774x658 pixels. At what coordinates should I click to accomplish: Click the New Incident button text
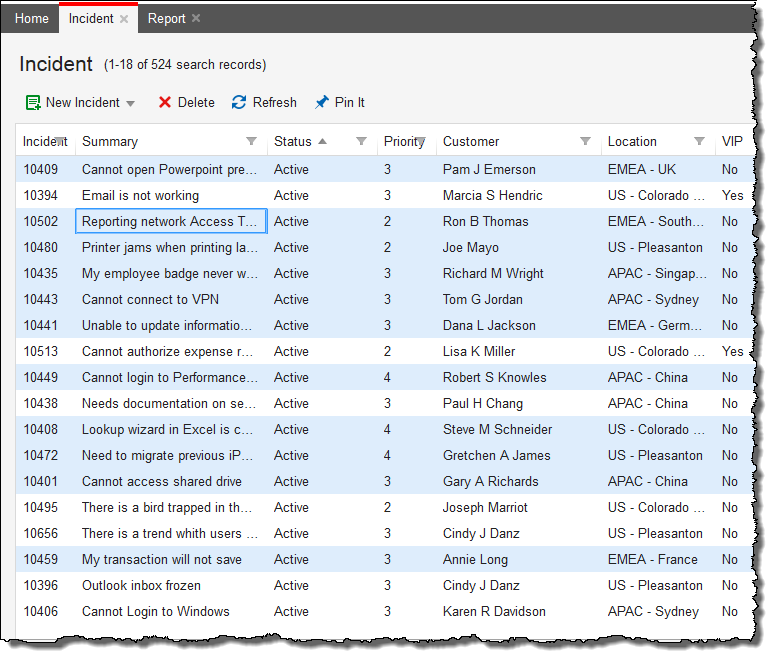coord(82,102)
